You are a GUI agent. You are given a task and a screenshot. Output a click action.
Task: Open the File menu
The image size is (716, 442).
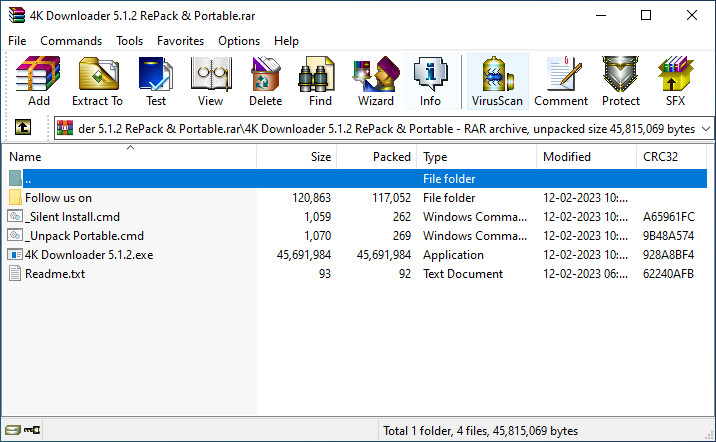17,41
